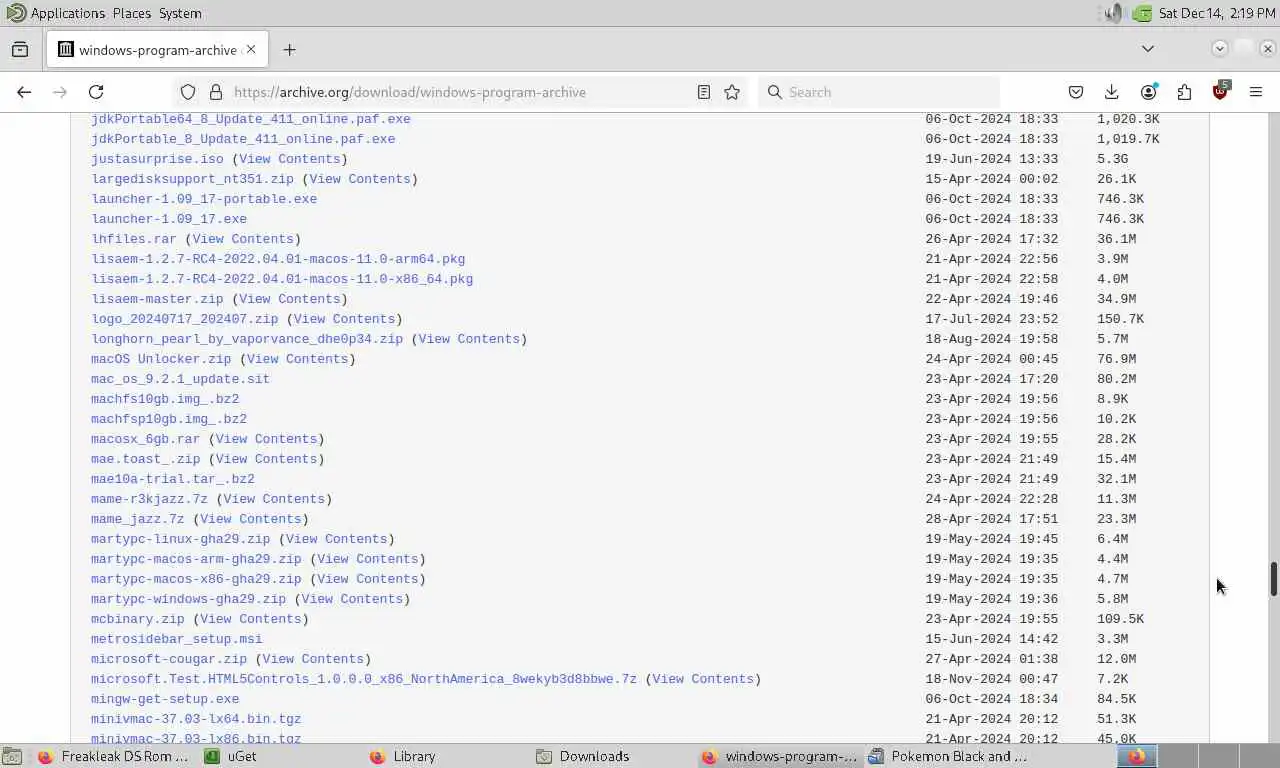View Contents of justasurprise.iso
This screenshot has height=768, width=1280.
pos(290,159)
